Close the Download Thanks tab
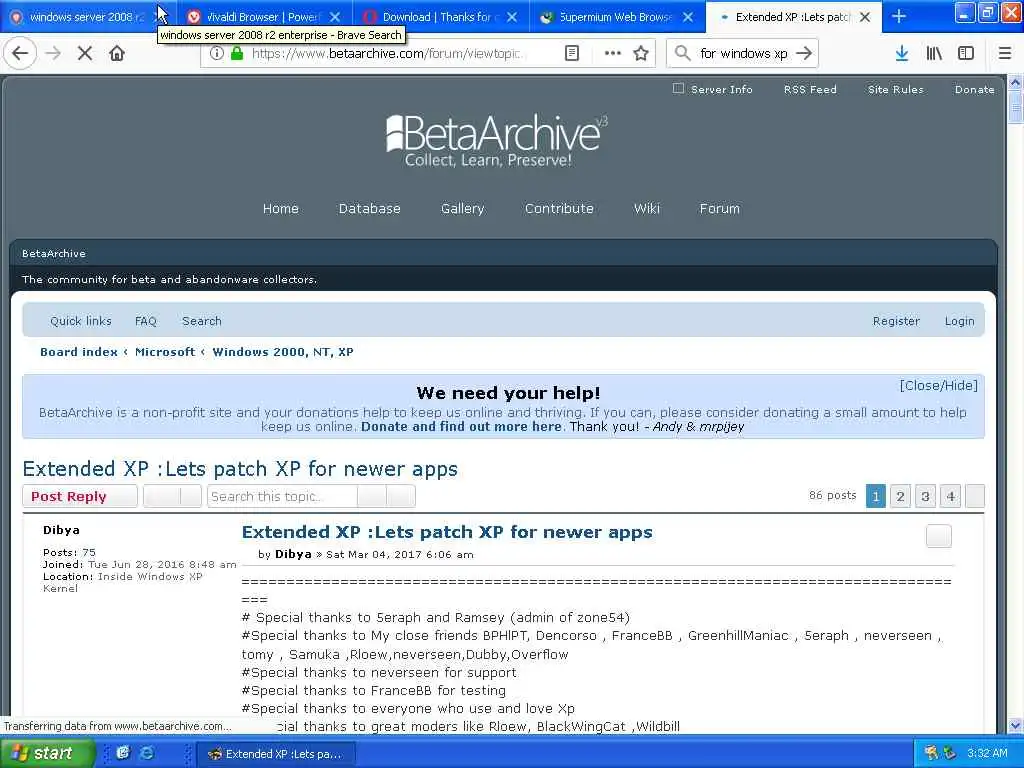 point(512,17)
